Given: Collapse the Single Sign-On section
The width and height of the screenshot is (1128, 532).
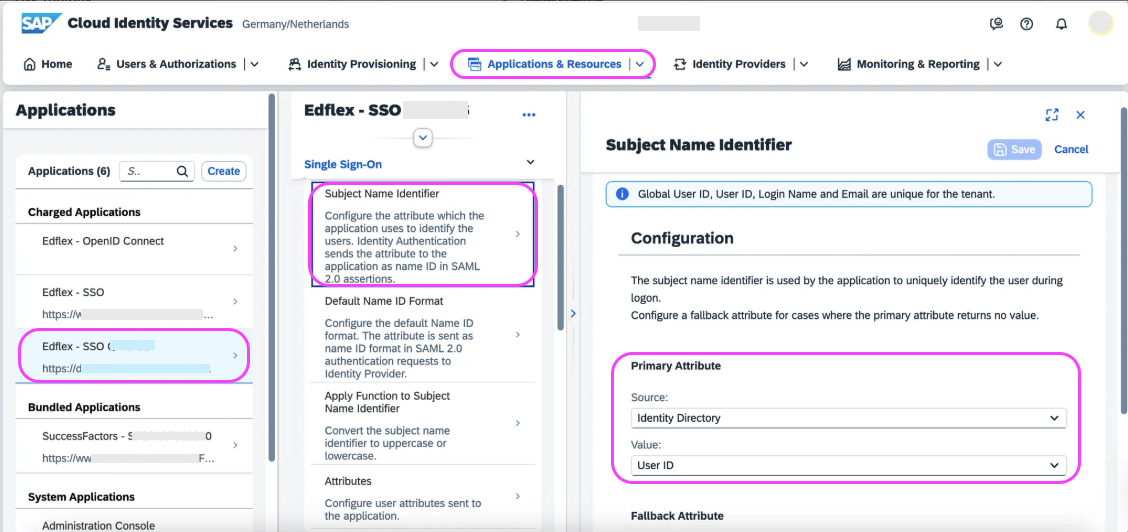Looking at the screenshot, I should [531, 162].
